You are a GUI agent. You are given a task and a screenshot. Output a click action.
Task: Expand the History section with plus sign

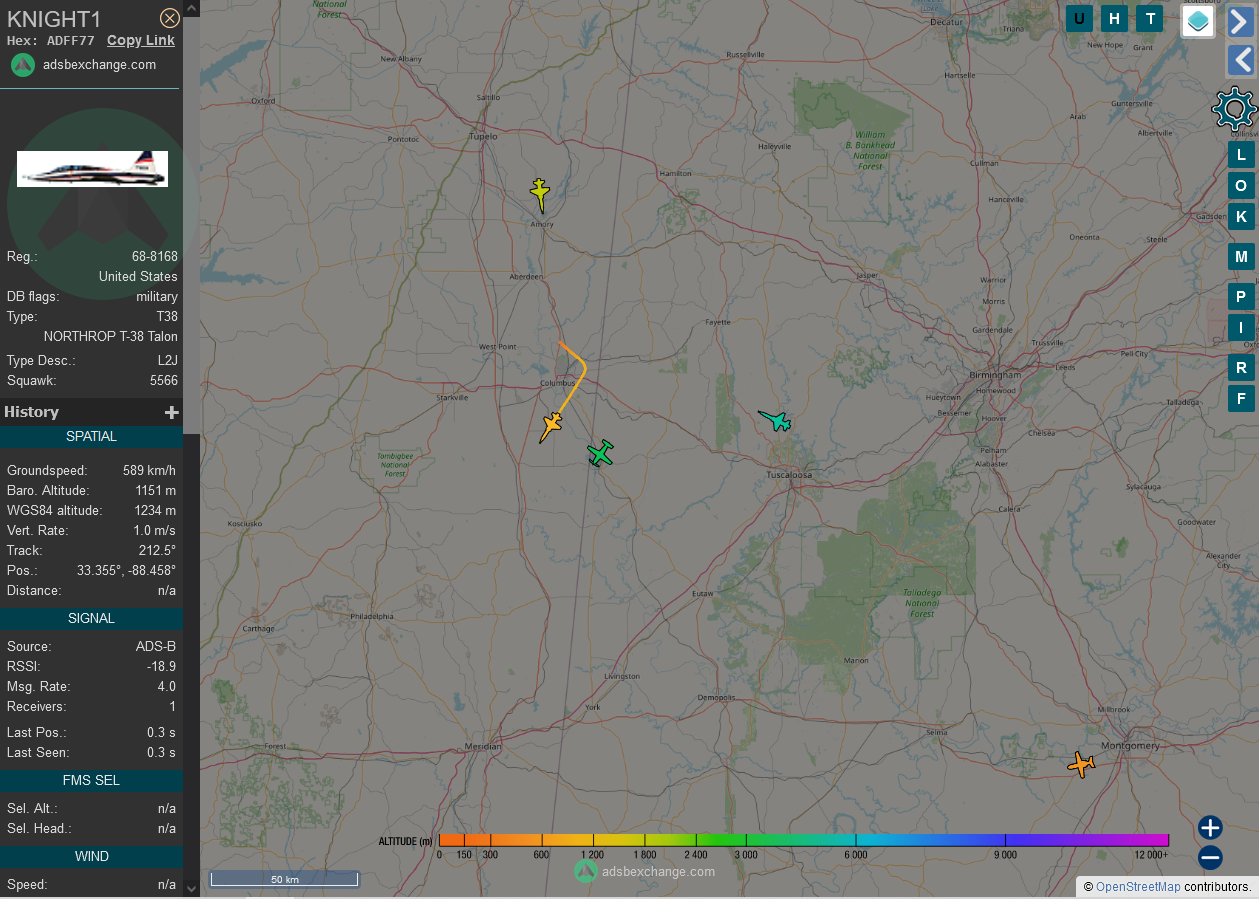coord(171,412)
